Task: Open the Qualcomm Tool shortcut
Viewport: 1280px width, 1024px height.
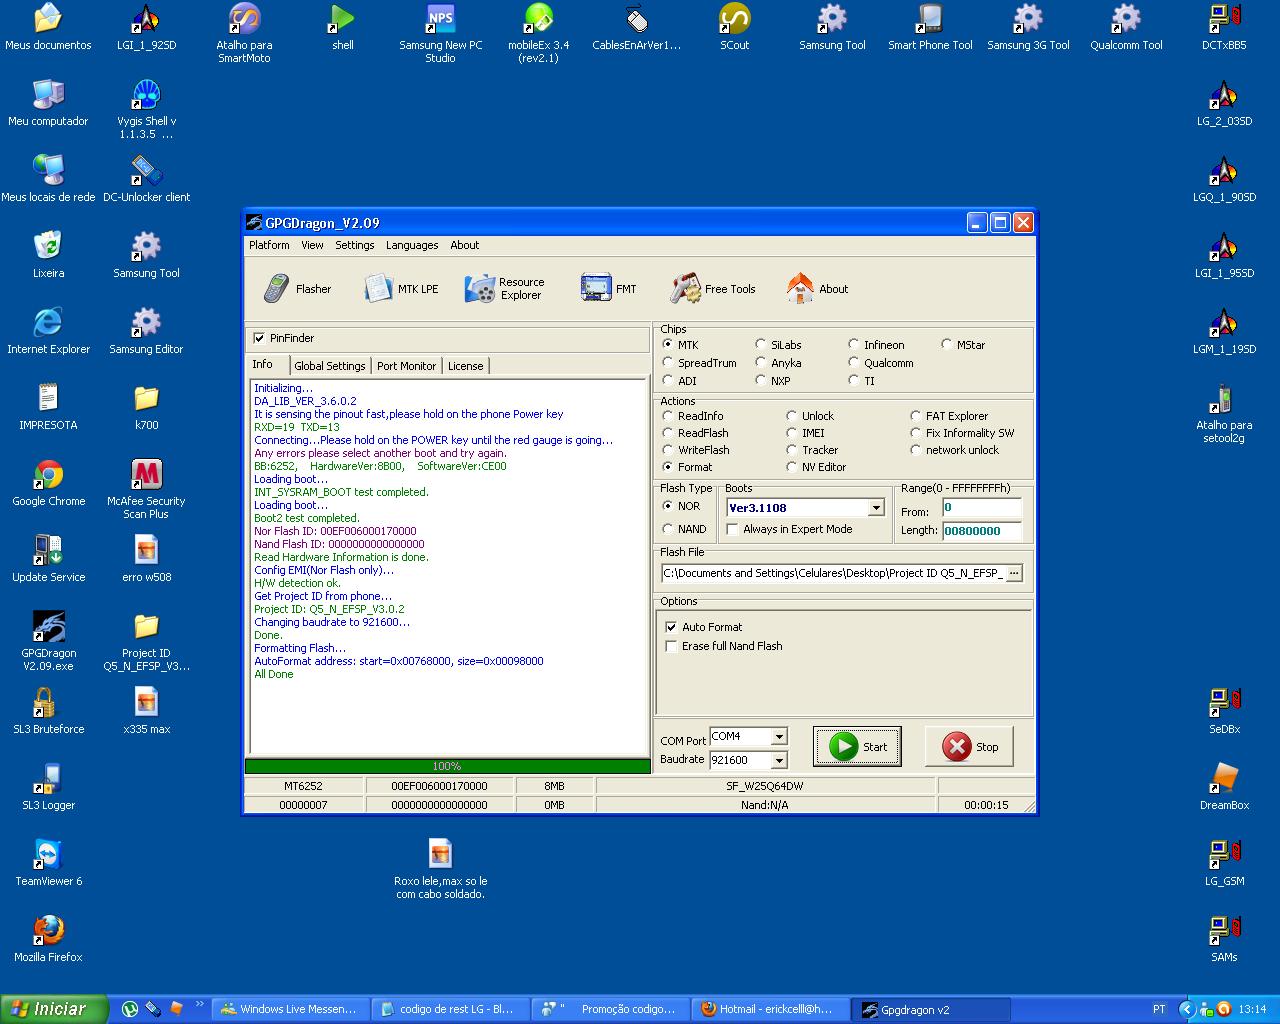Action: tap(1126, 27)
